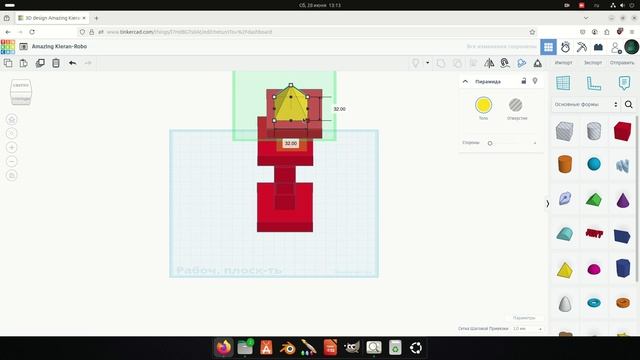The height and width of the screenshot is (360, 640).
Task: Pick the striped Box hole shape
Action: point(564,131)
